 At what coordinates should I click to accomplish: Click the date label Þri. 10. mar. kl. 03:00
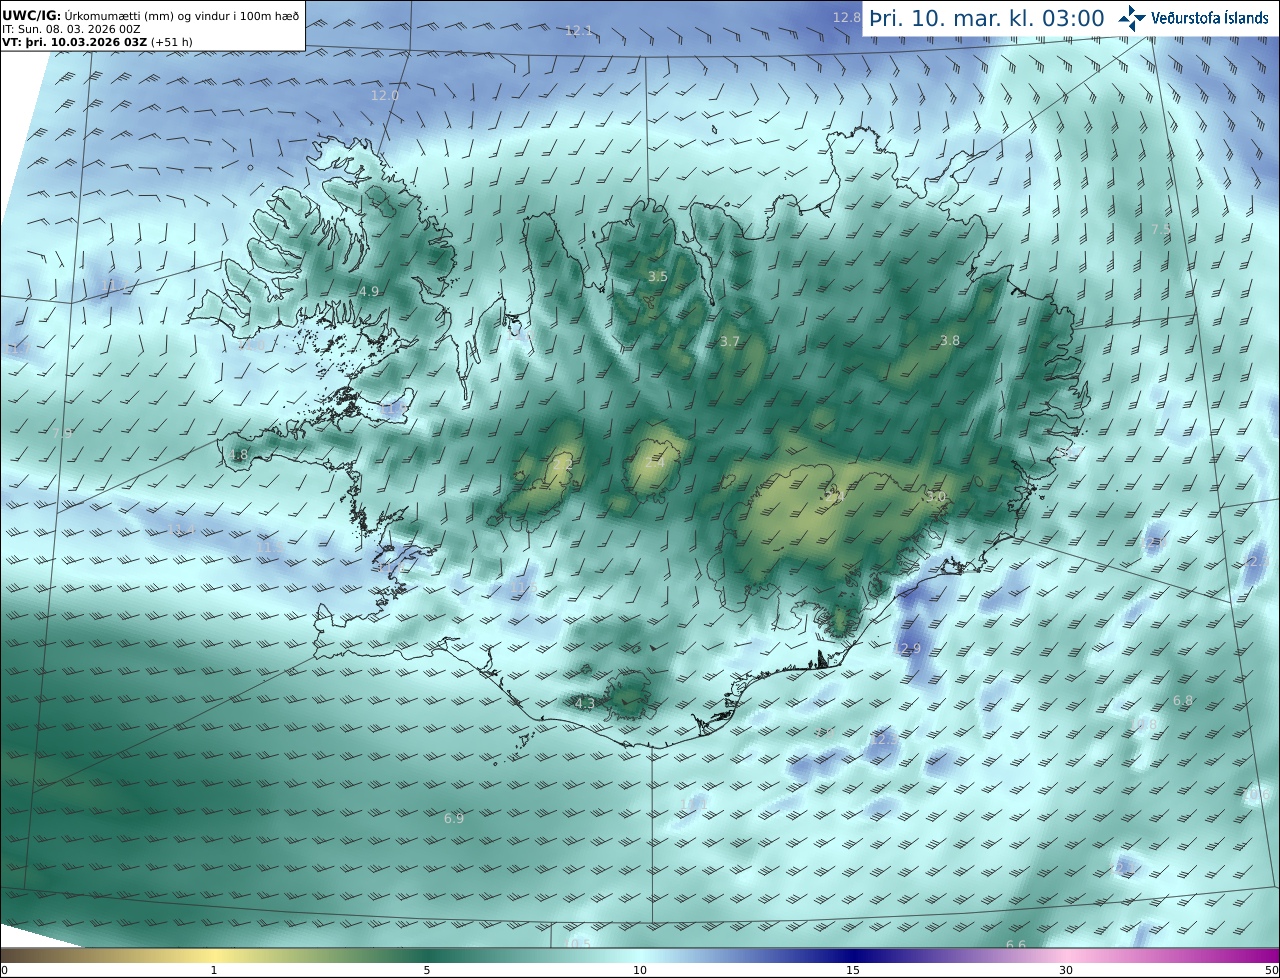(986, 19)
